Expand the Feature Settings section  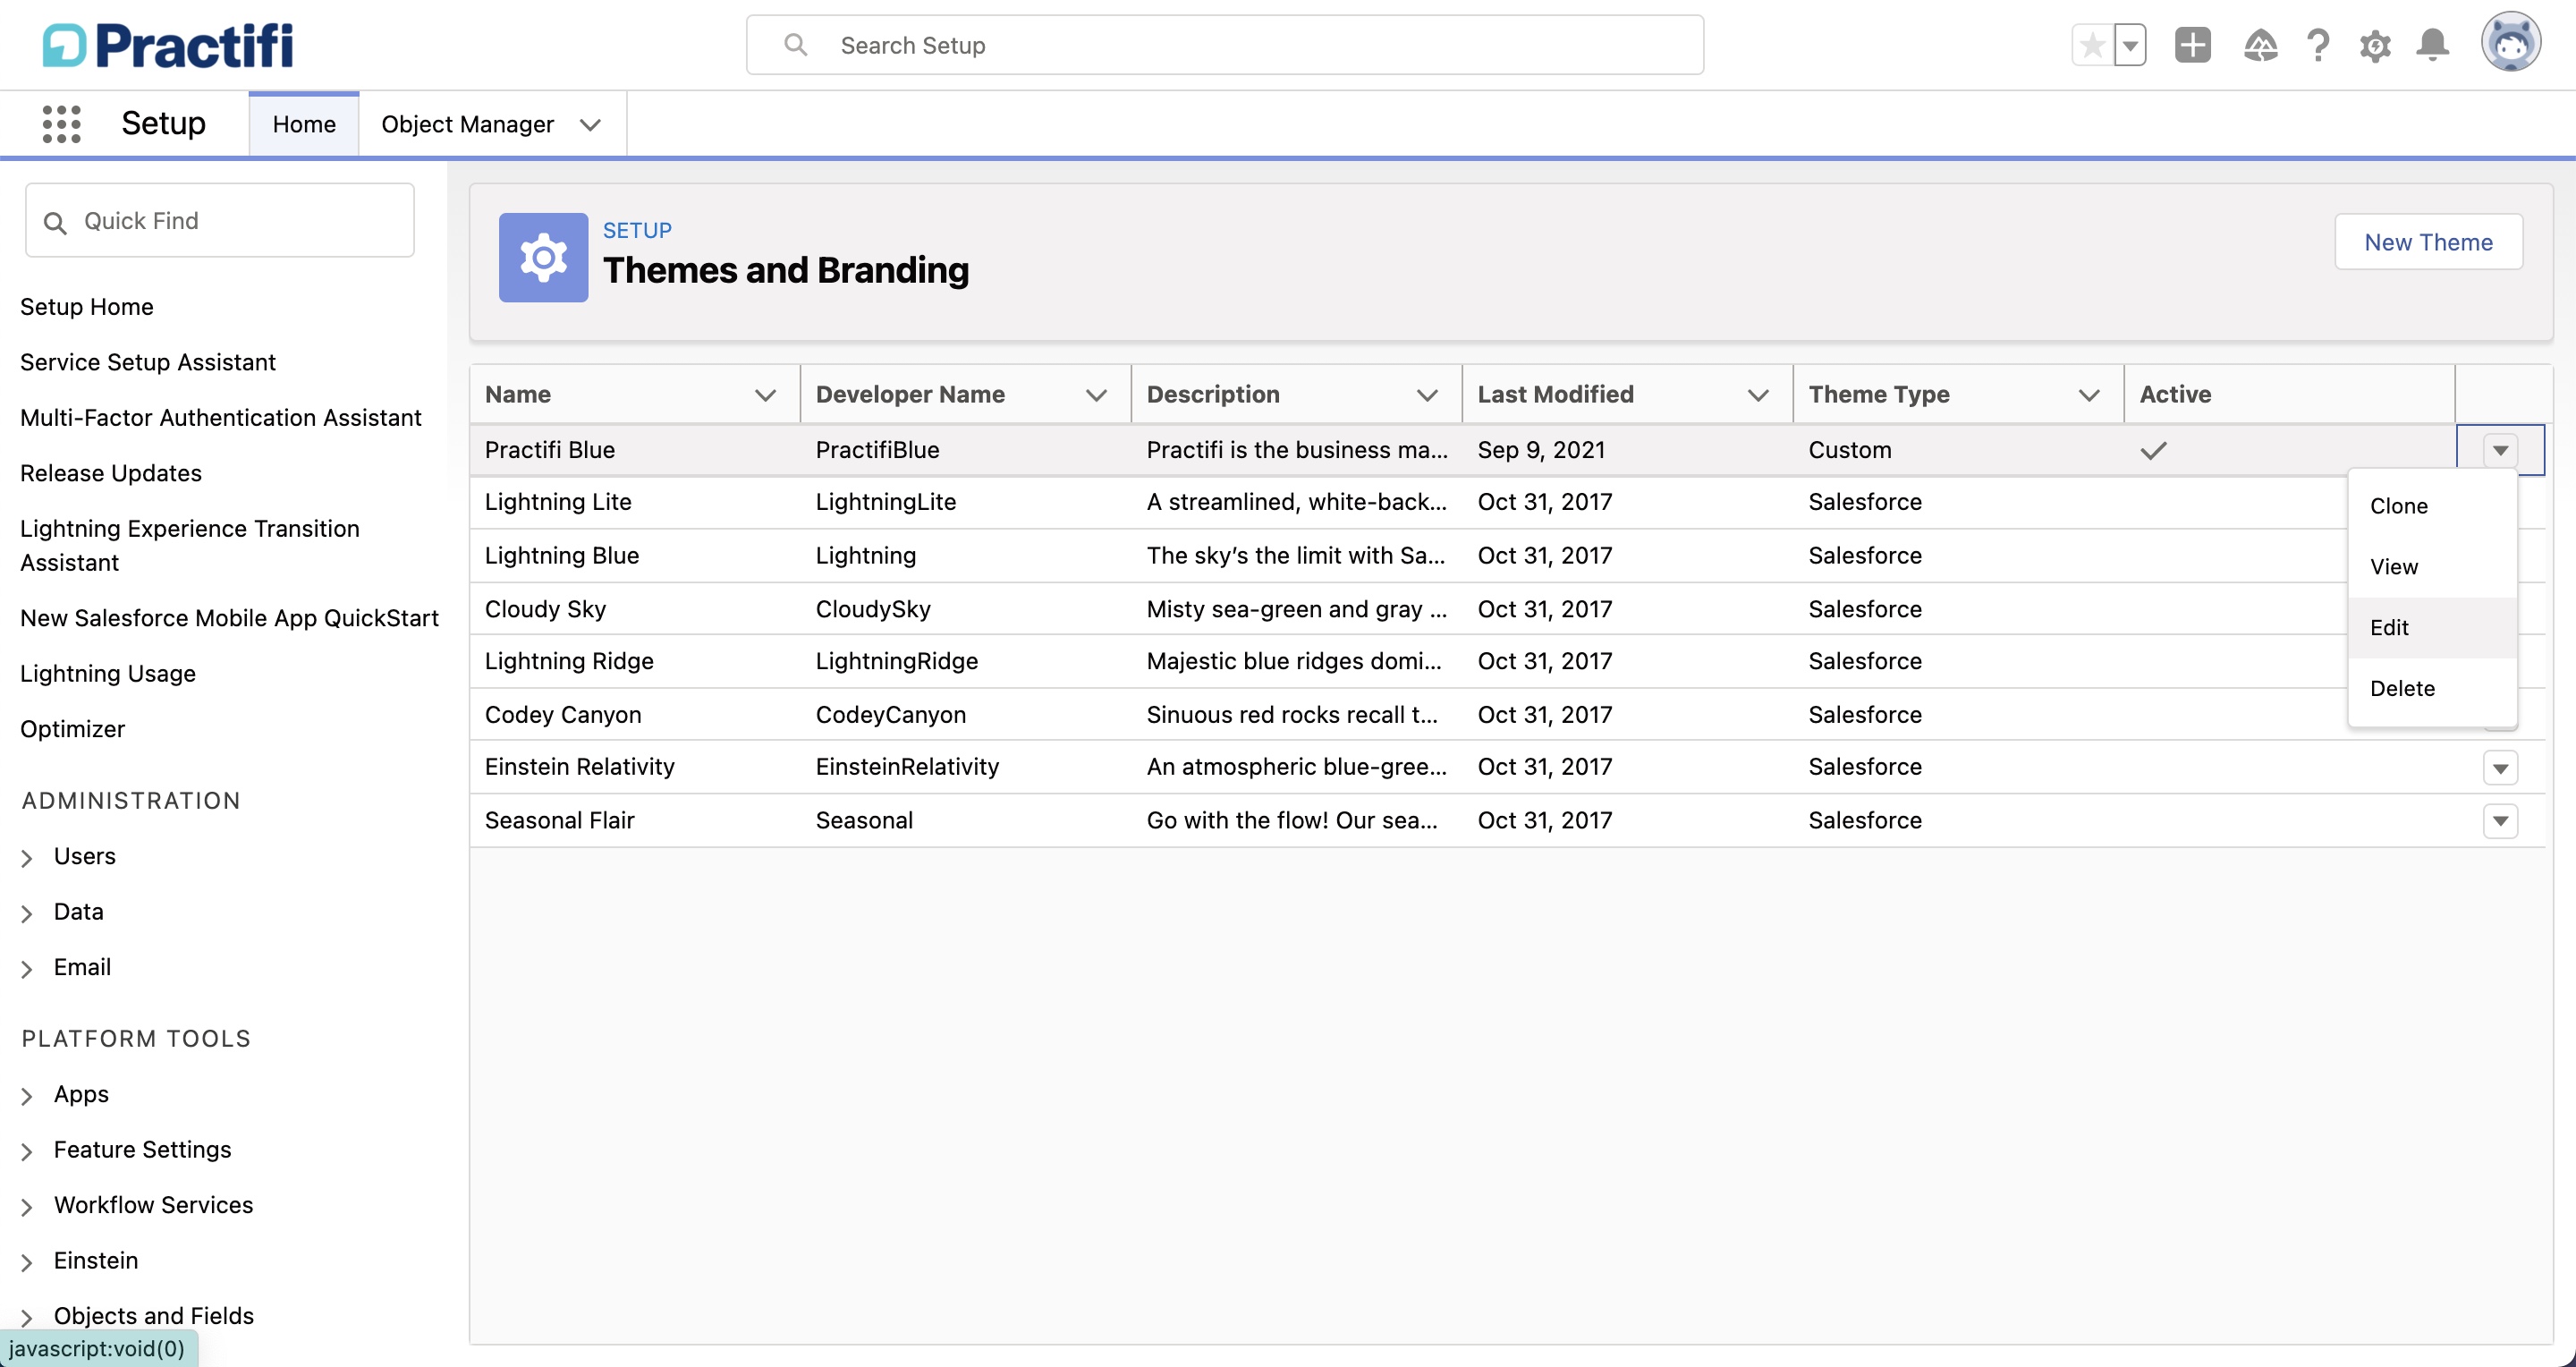click(x=27, y=1151)
